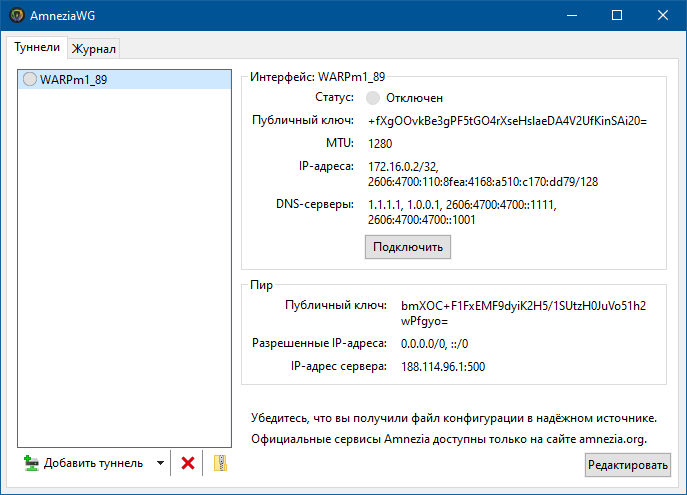The height and width of the screenshot is (495, 687).
Task: Switch to the Журнал tab
Action: [x=94, y=48]
